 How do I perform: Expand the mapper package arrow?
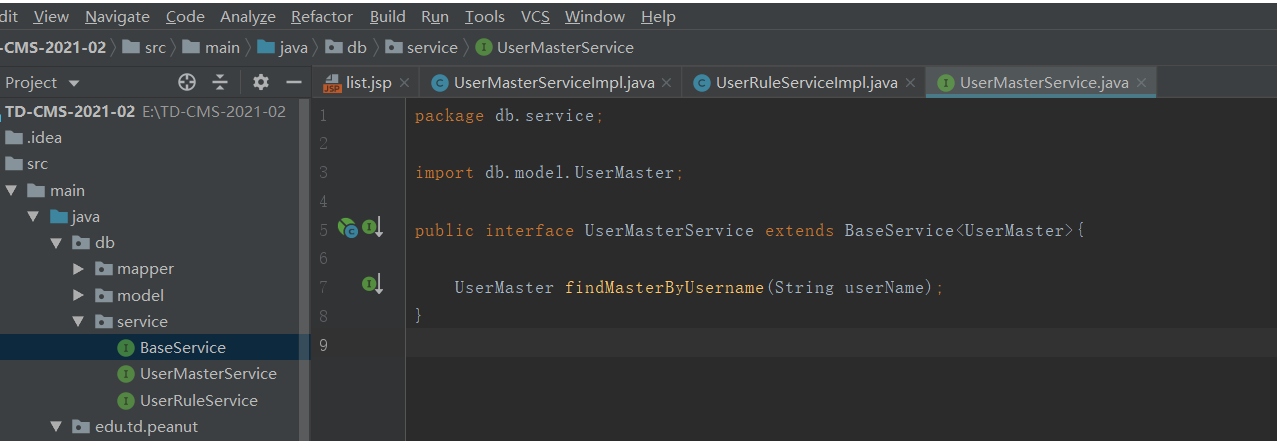79,269
